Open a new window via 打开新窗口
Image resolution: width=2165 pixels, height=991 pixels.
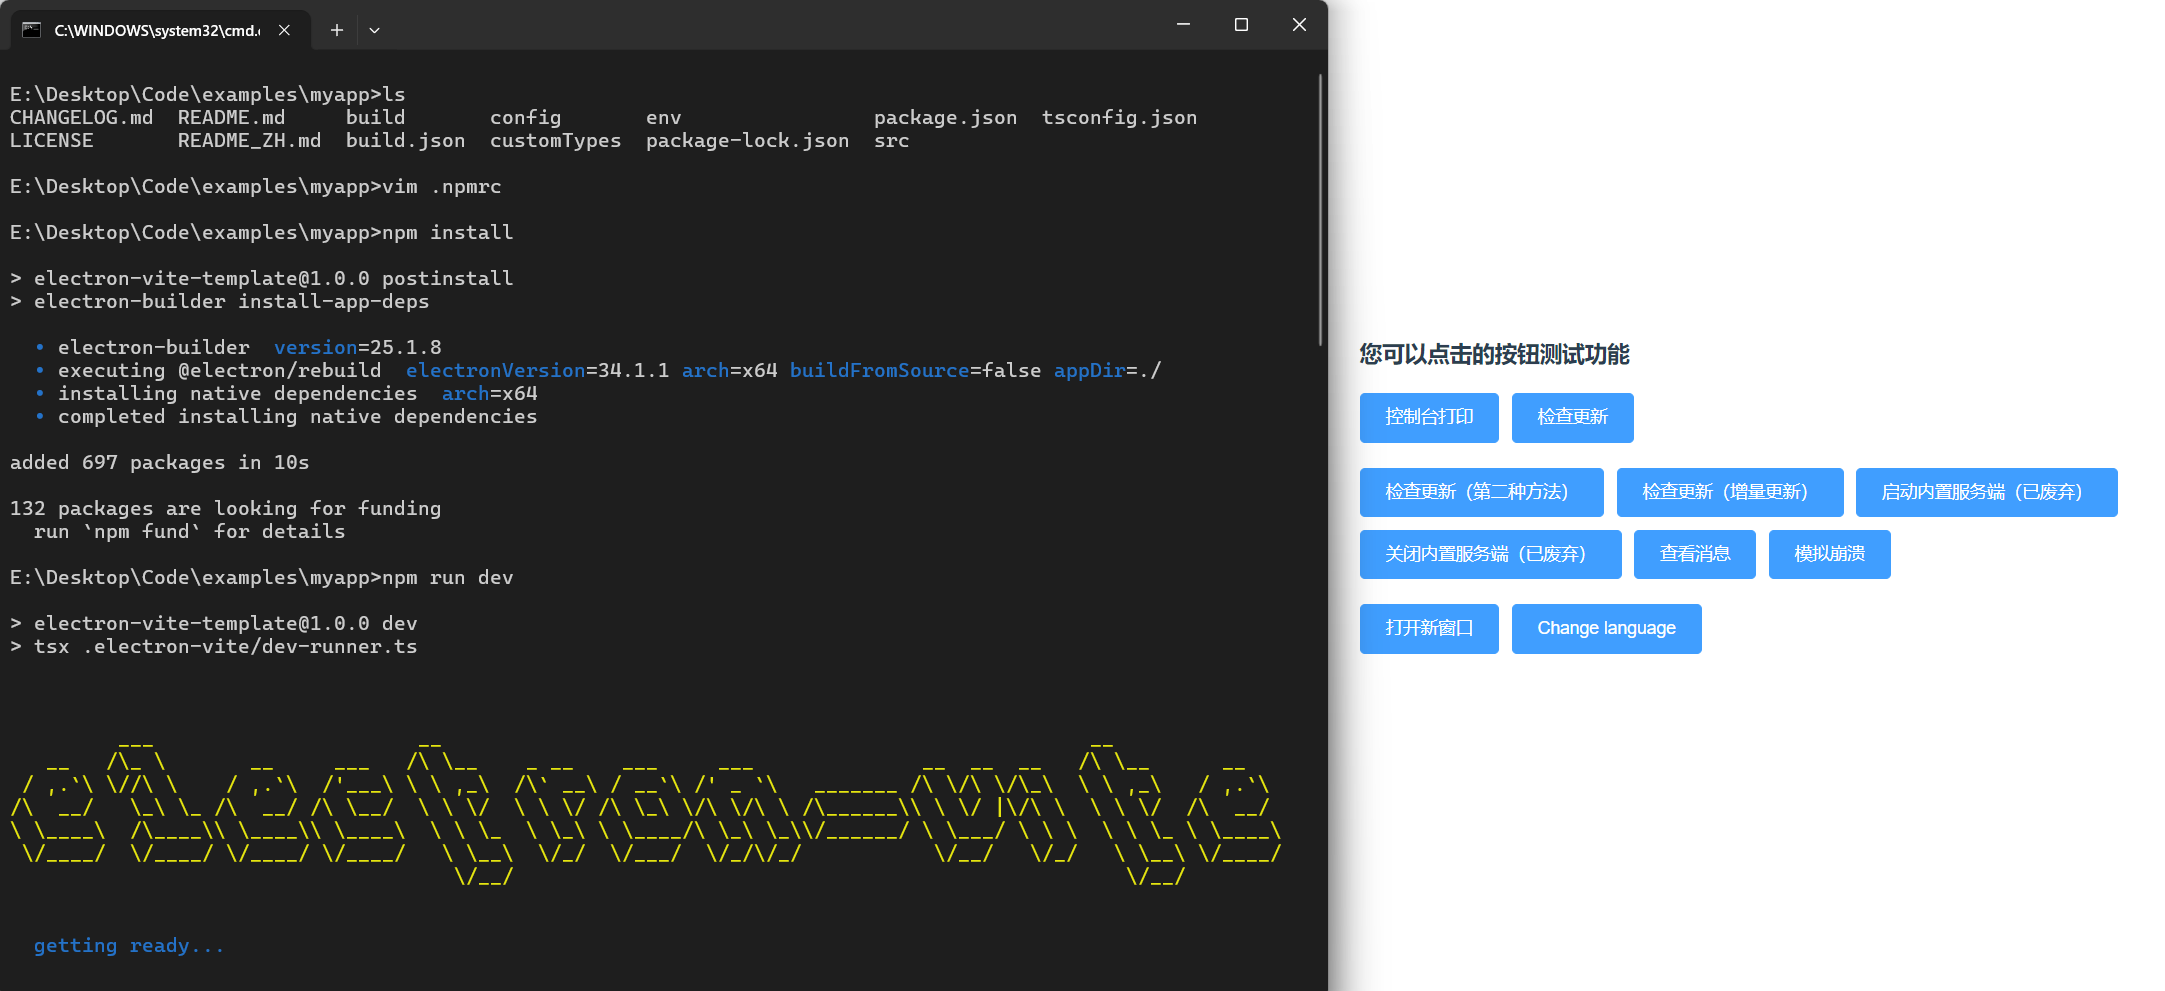click(1429, 628)
